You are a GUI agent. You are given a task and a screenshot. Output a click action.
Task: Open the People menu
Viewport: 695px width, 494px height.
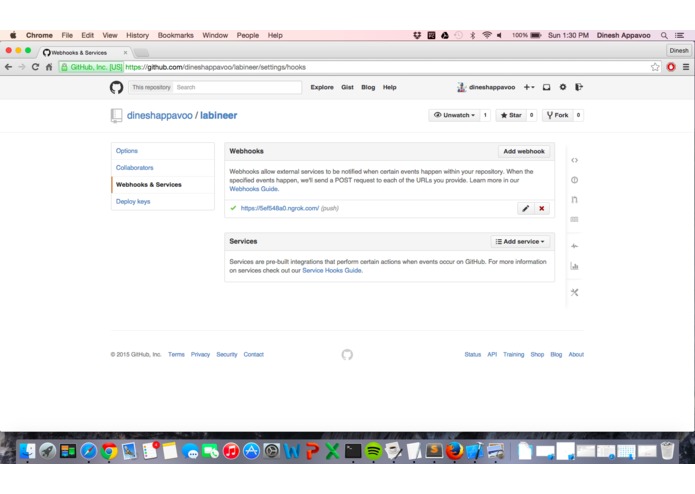pos(248,35)
